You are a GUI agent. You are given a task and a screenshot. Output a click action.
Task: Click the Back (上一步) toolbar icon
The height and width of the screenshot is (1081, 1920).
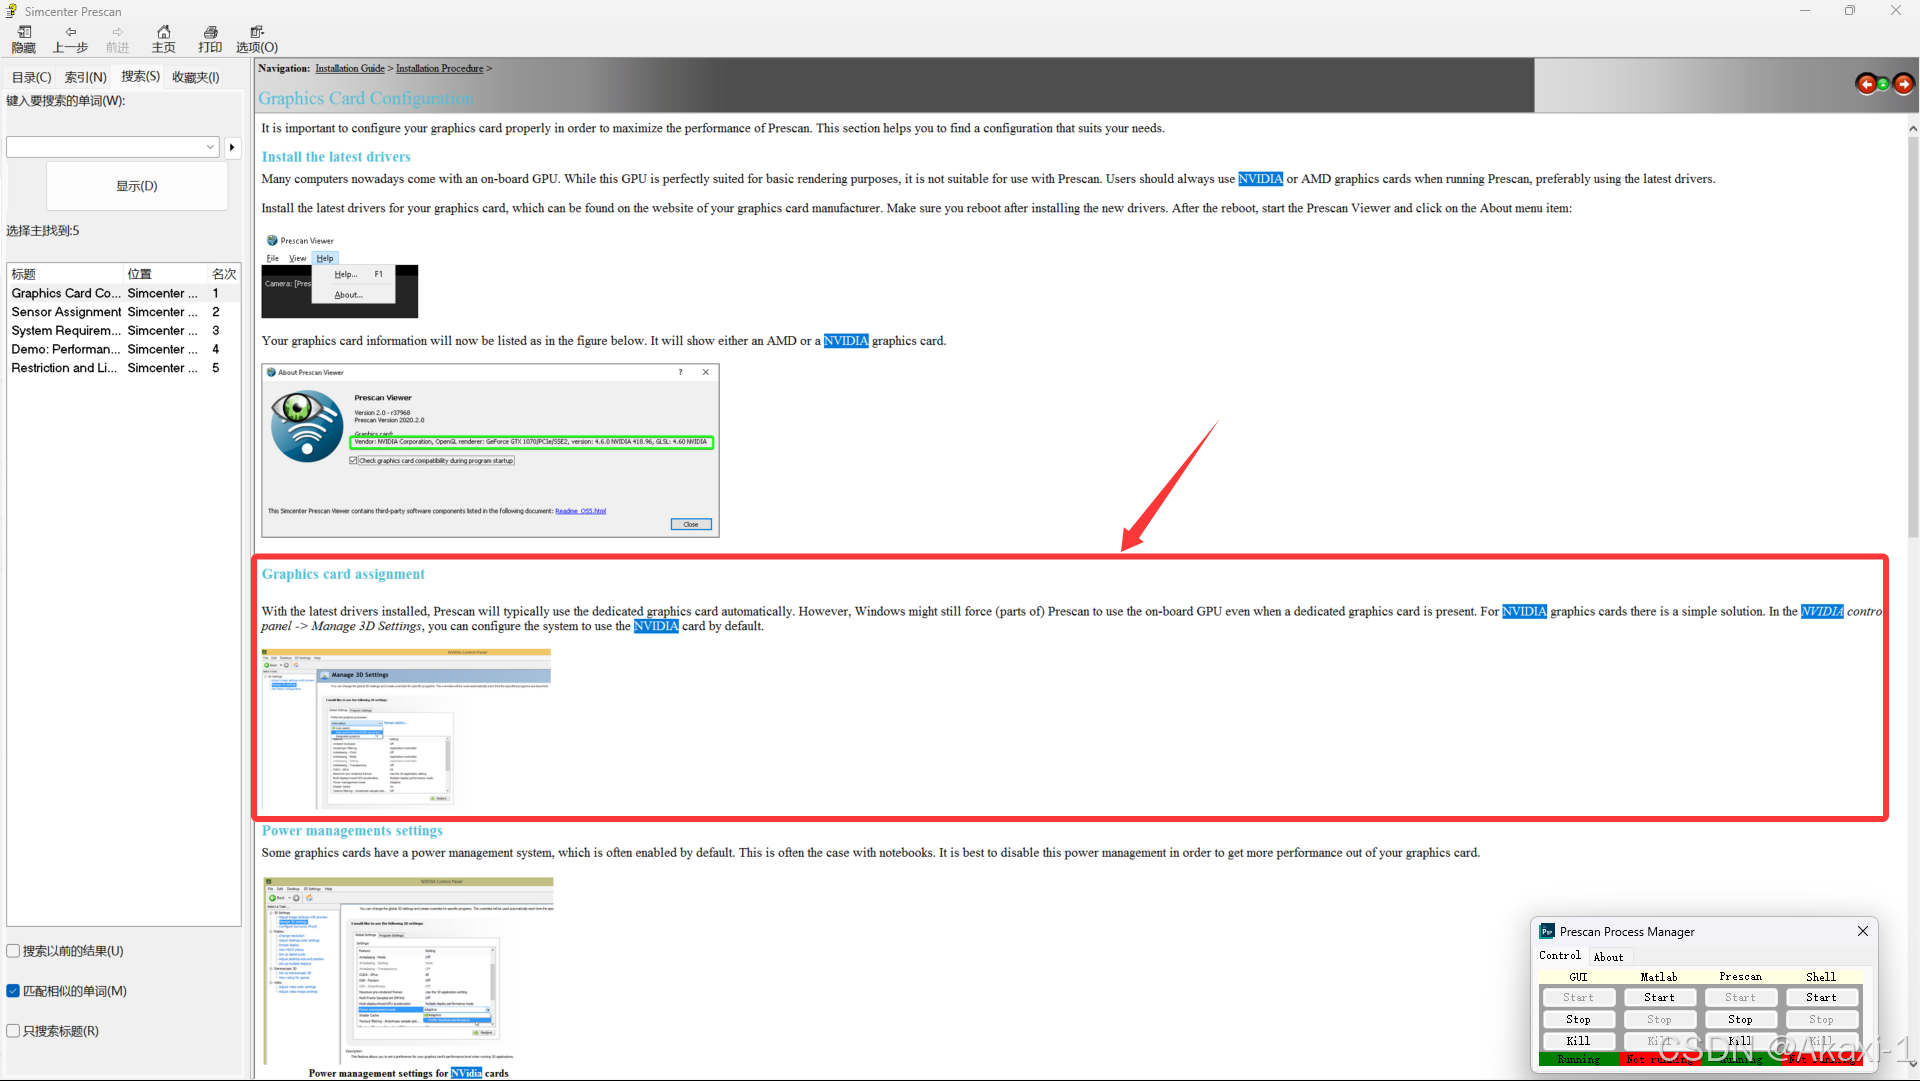click(70, 39)
